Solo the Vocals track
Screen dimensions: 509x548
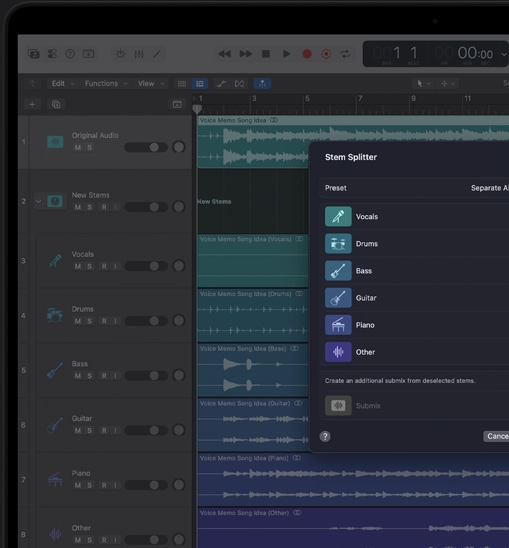(89, 267)
